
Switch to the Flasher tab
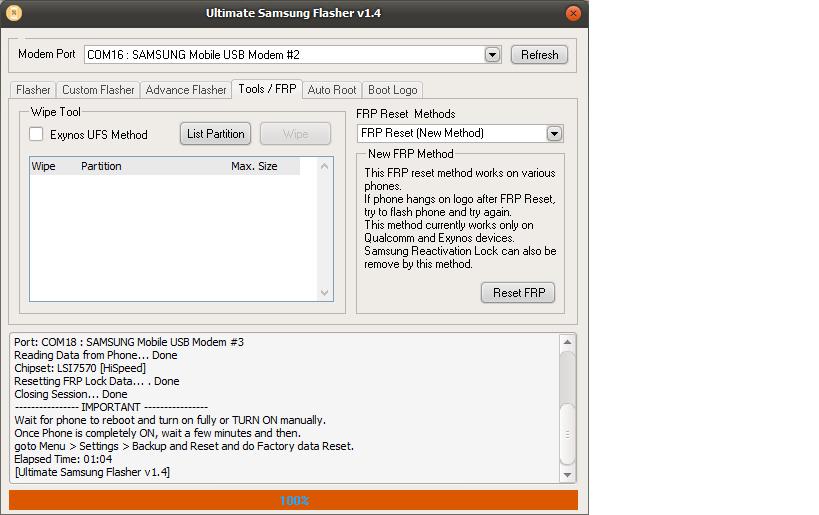(x=33, y=90)
